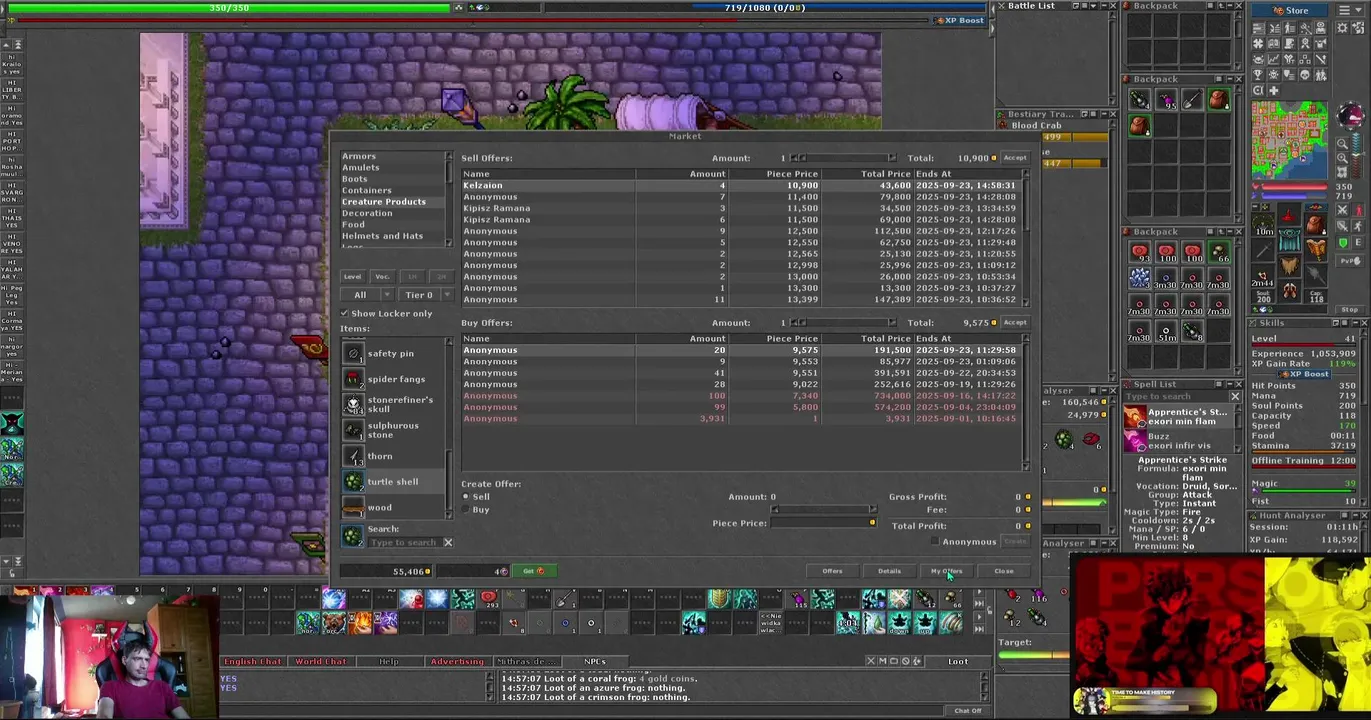The width and height of the screenshot is (1371, 720).
Task: Click the turtle shell item icon
Action: click(353, 482)
